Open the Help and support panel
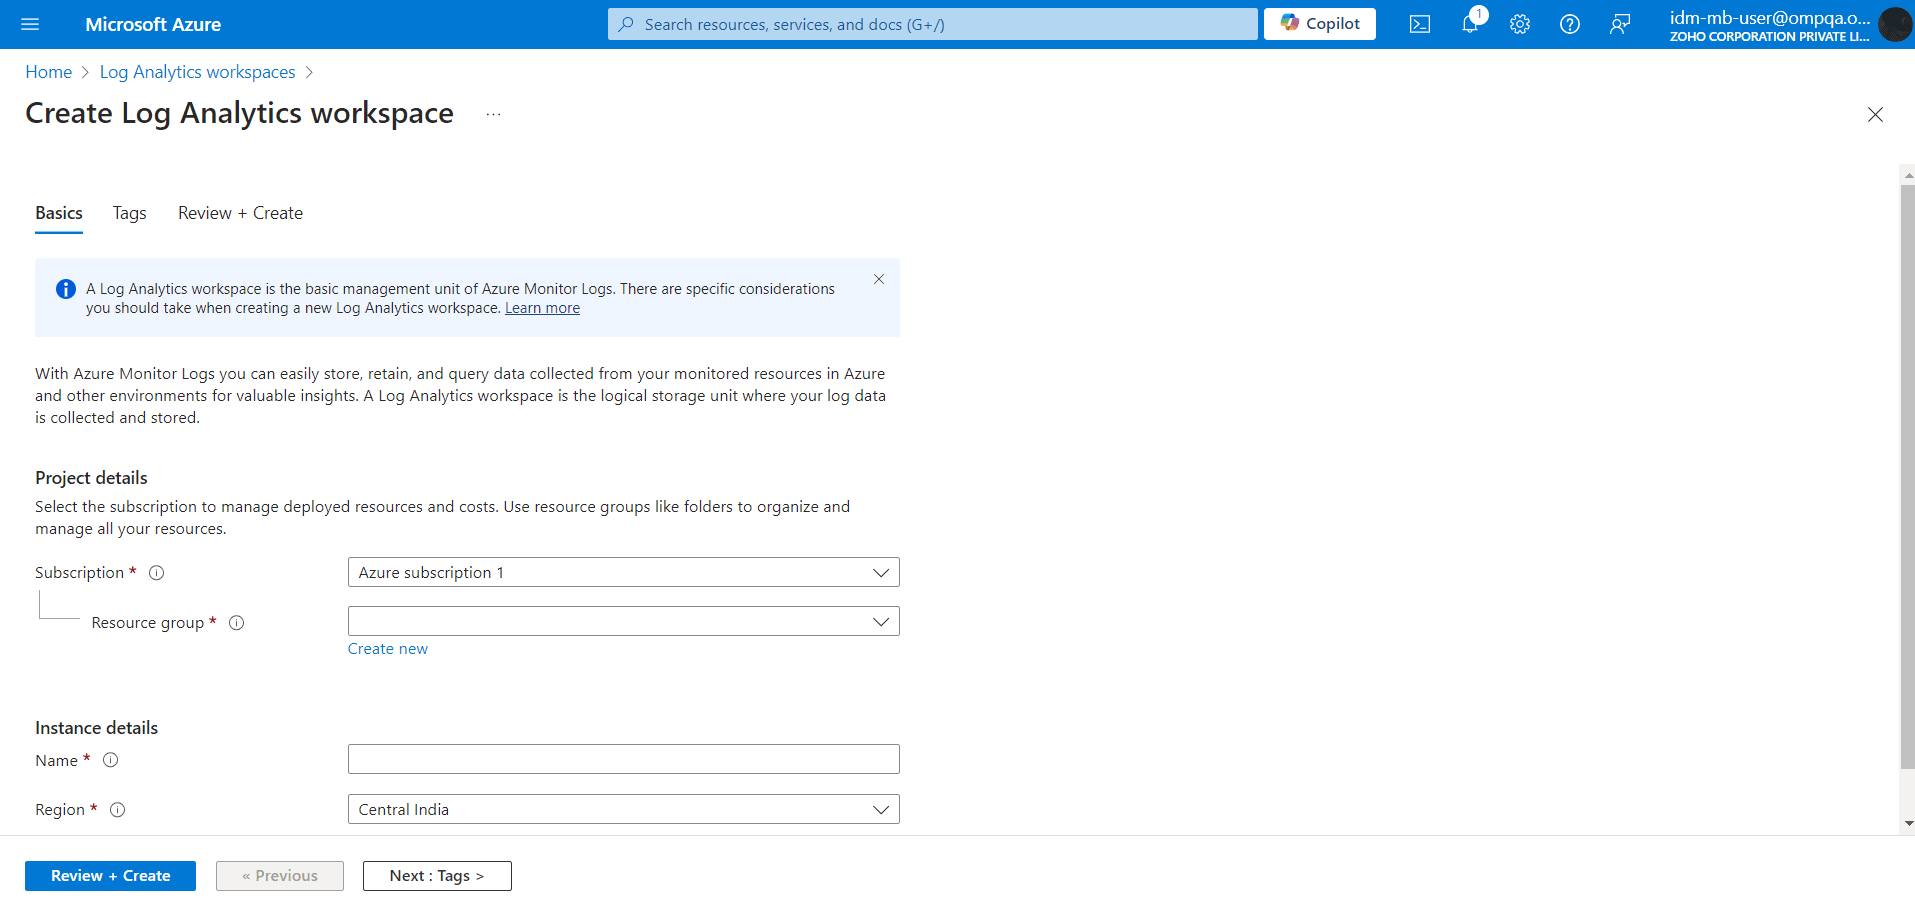The height and width of the screenshot is (913, 1915). click(1570, 24)
